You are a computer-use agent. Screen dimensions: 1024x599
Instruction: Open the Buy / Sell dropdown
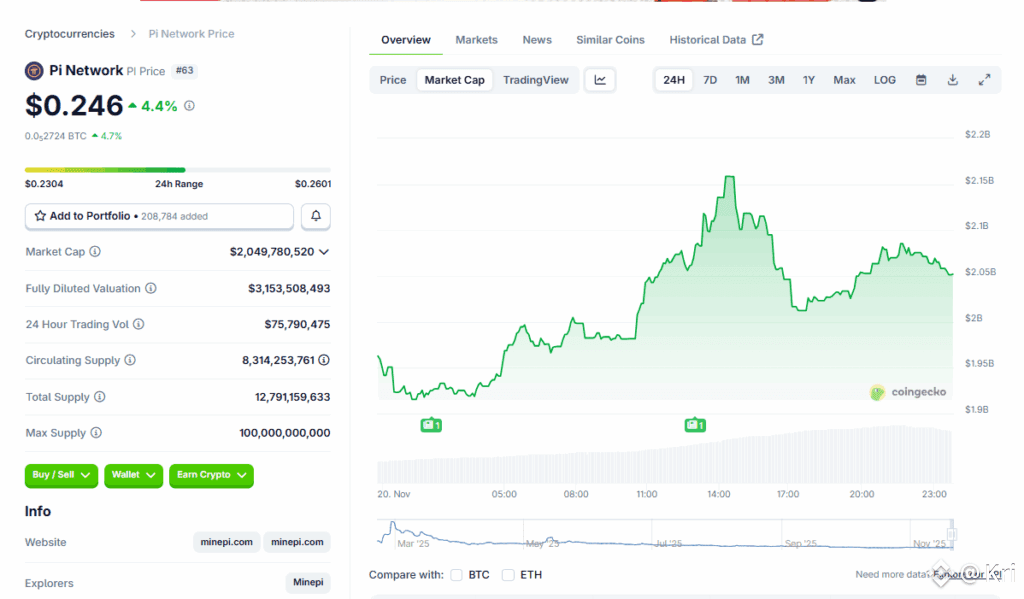coord(61,475)
